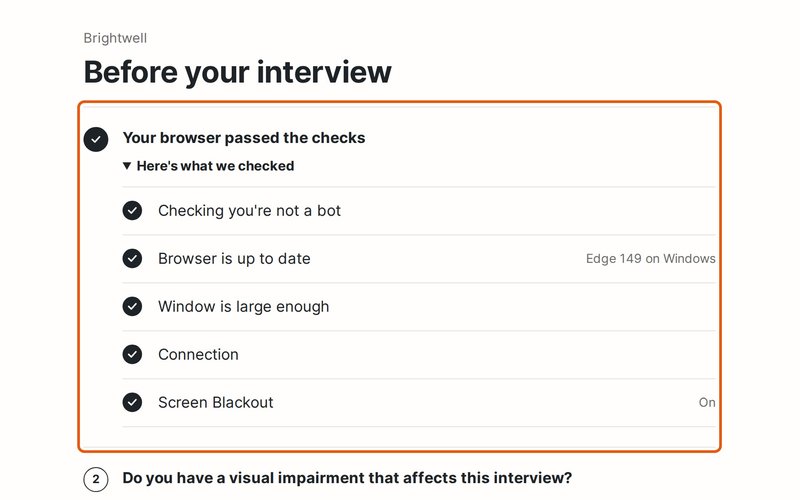Viewport: 800px width, 500px height.
Task: Click the Connection check icon
Action: tap(132, 355)
